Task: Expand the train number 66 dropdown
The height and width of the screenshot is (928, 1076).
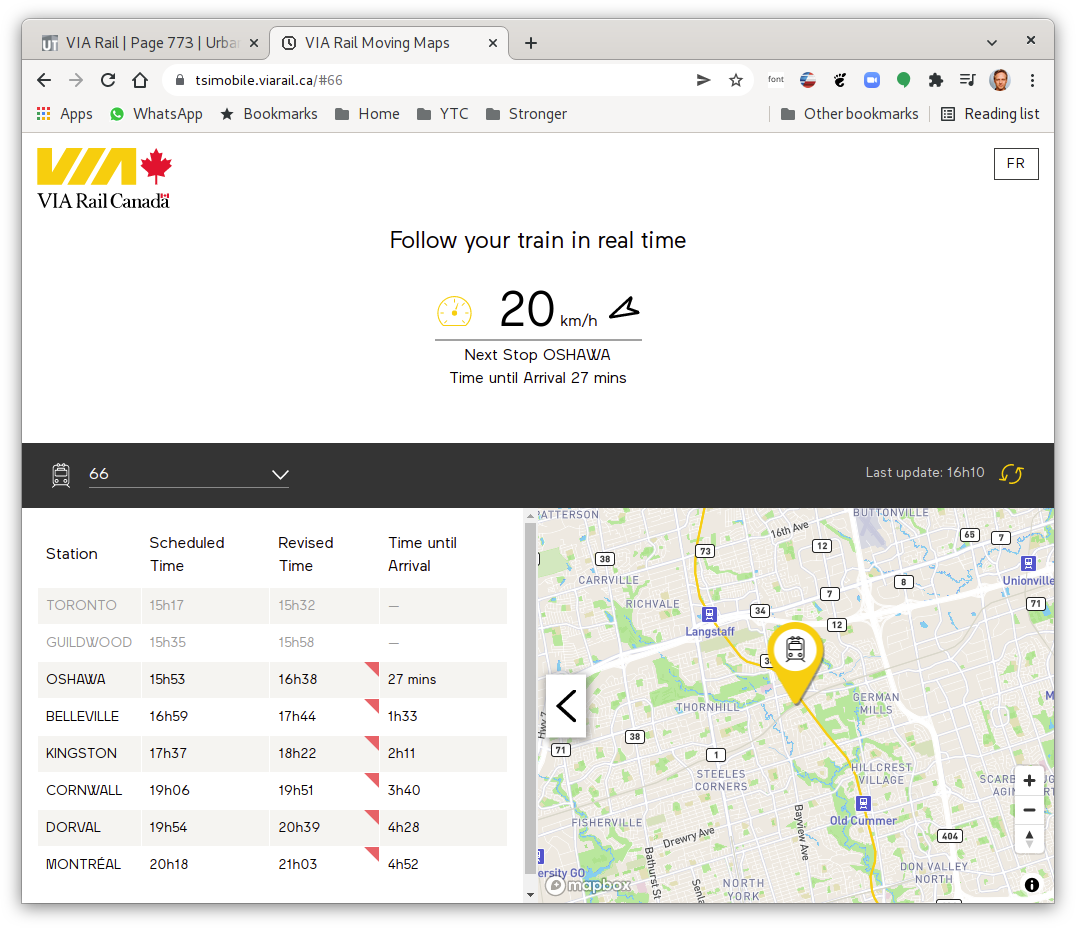Action: point(280,475)
